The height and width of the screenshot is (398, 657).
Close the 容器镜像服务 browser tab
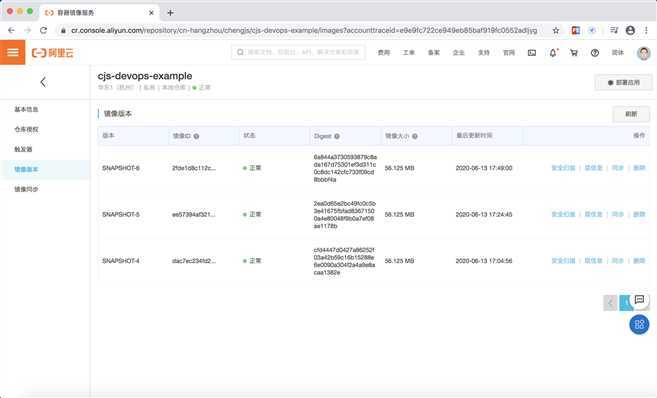click(151, 13)
